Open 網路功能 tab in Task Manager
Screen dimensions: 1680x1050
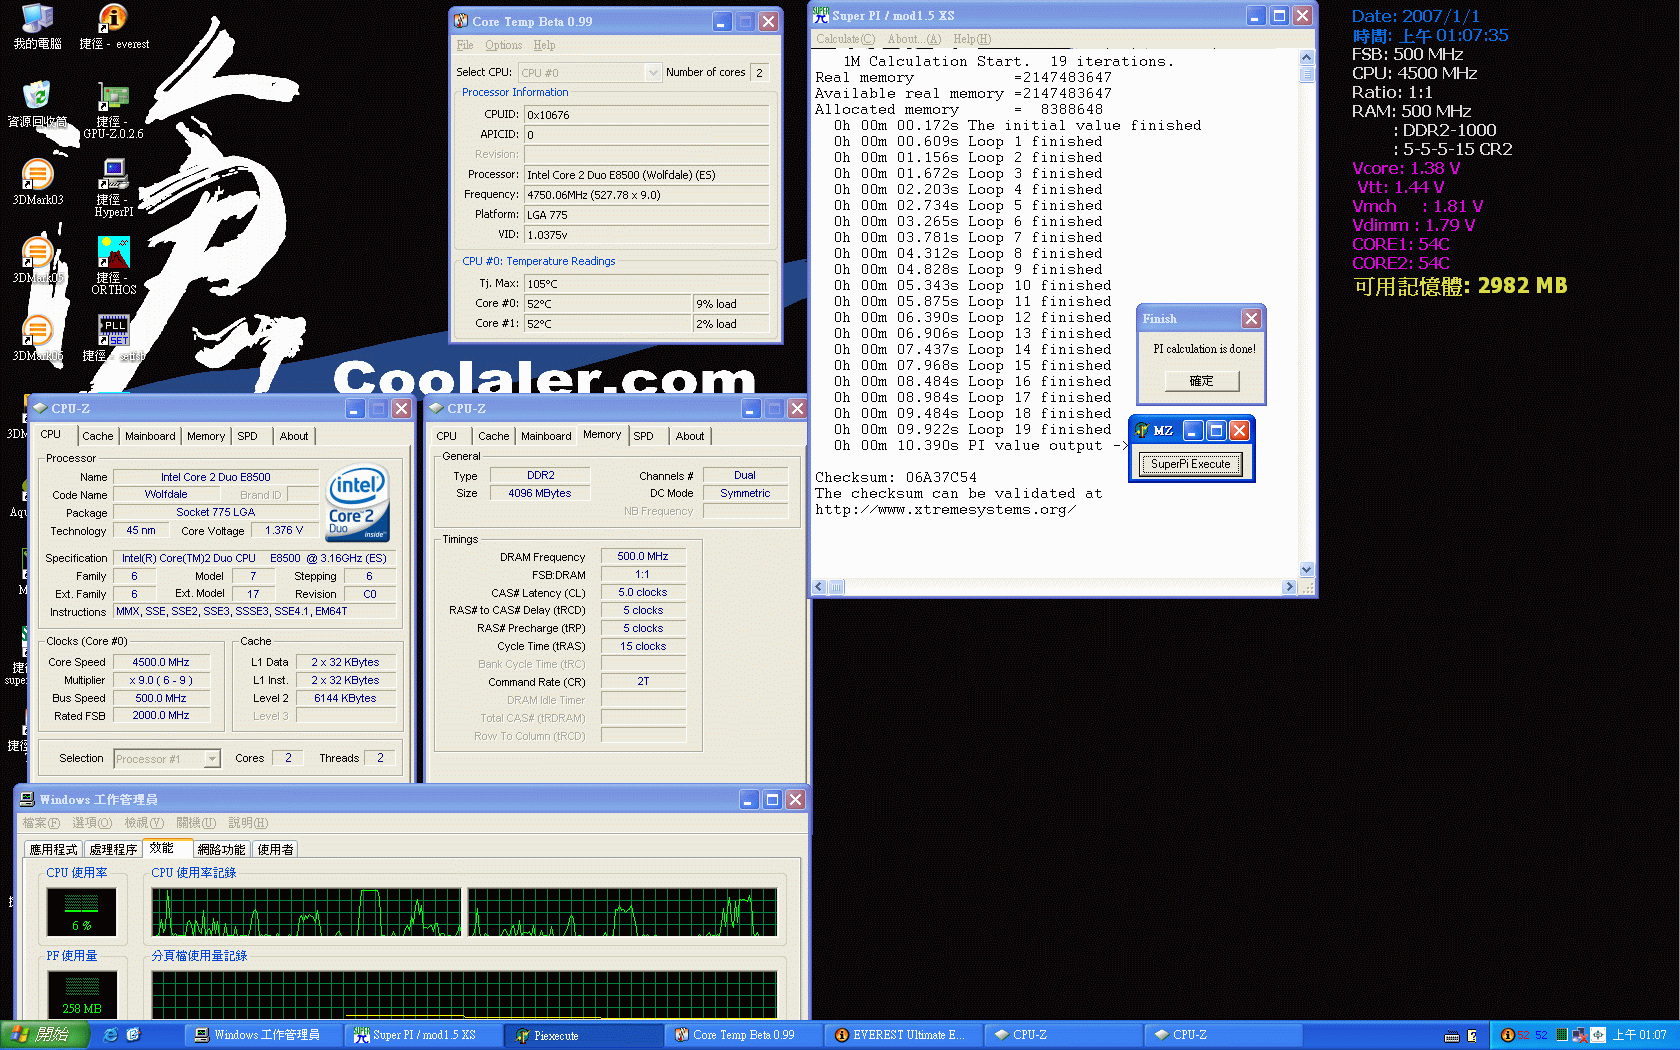(x=221, y=849)
